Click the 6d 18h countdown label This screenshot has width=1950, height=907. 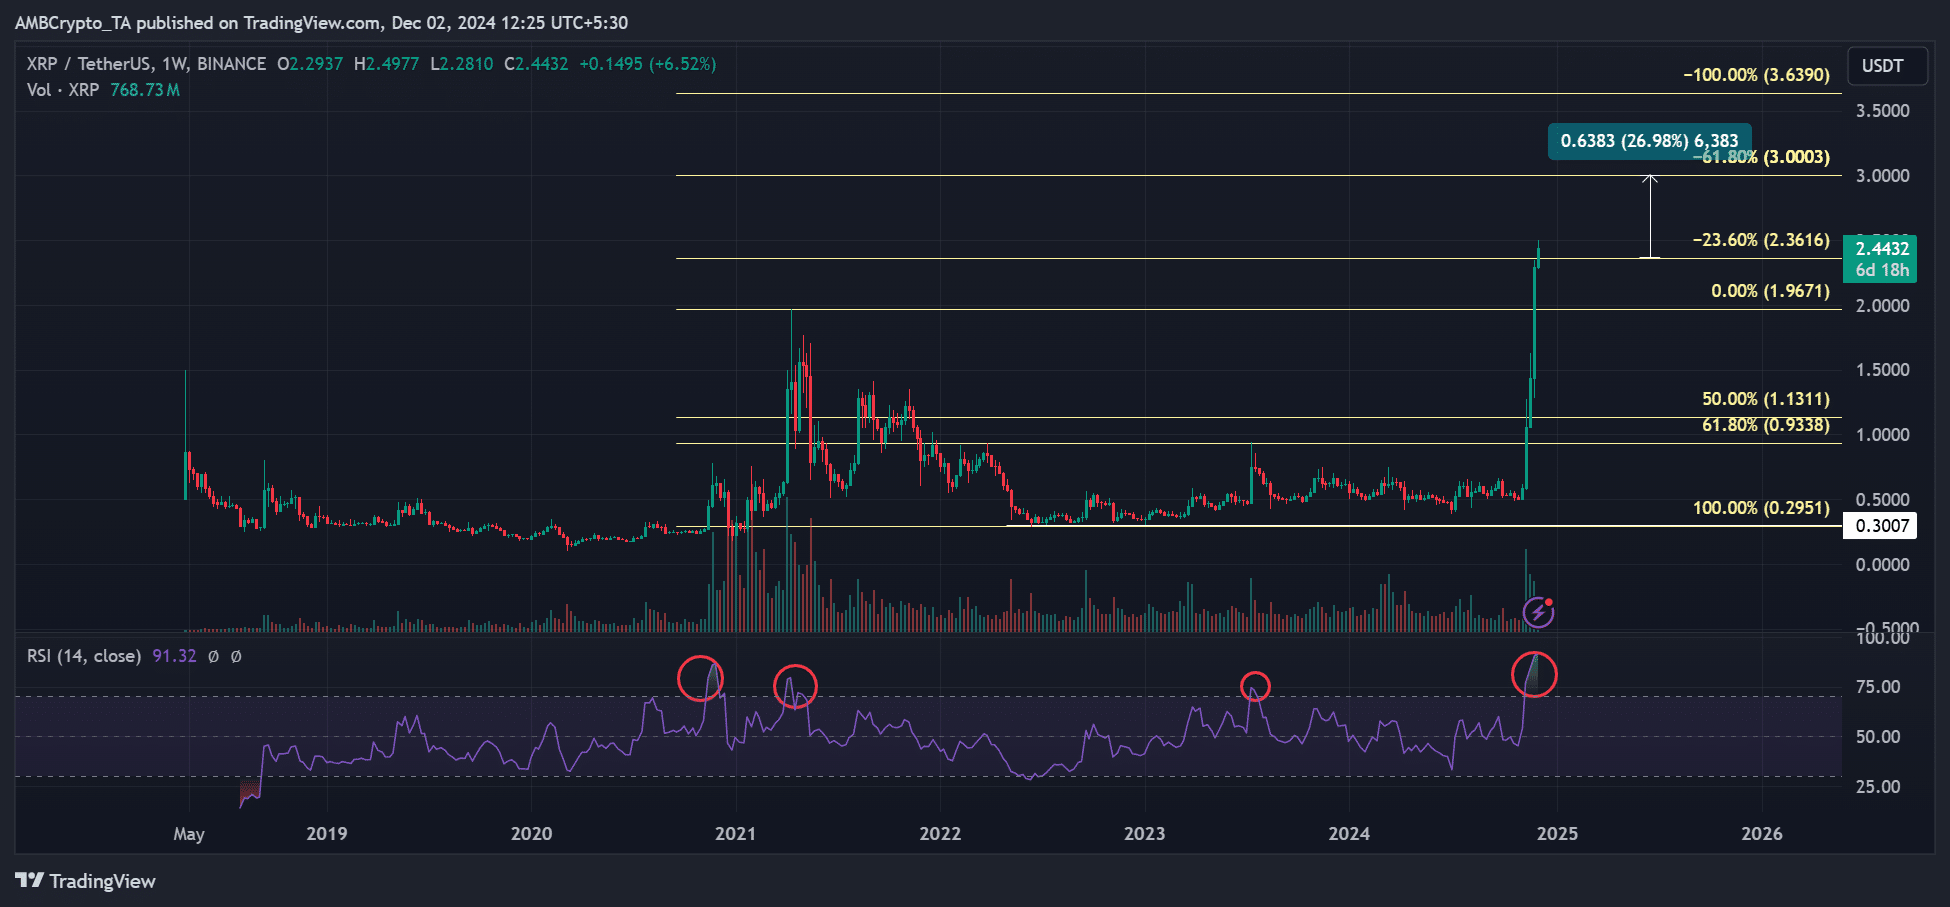(1882, 270)
